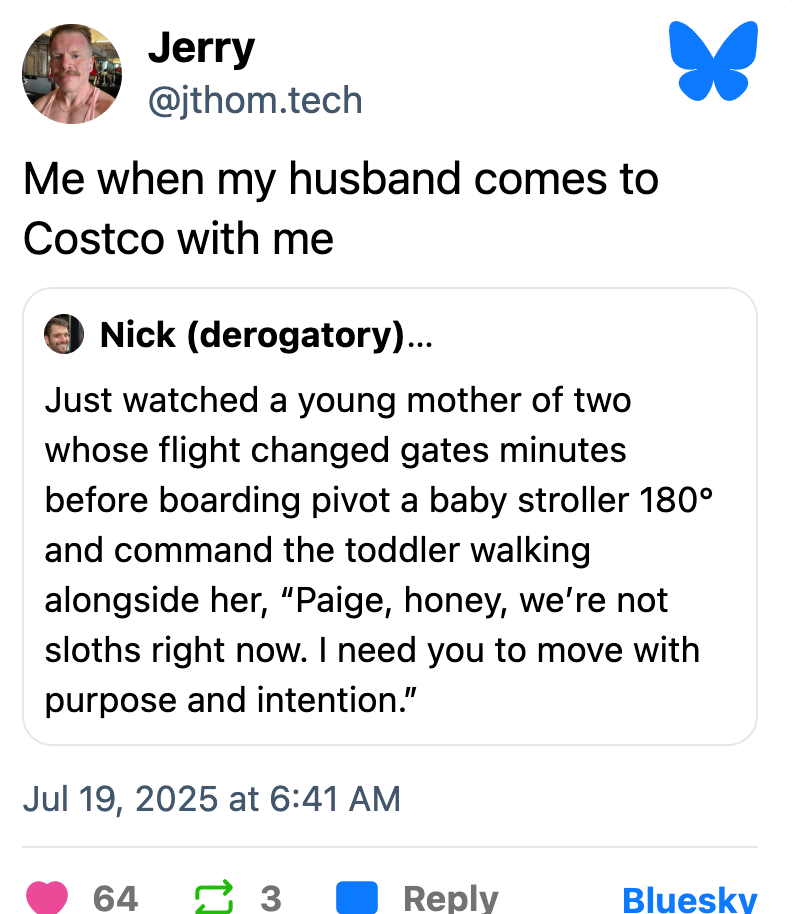
Task: Follow the Bluesky link at bottom right
Action: coord(689,898)
